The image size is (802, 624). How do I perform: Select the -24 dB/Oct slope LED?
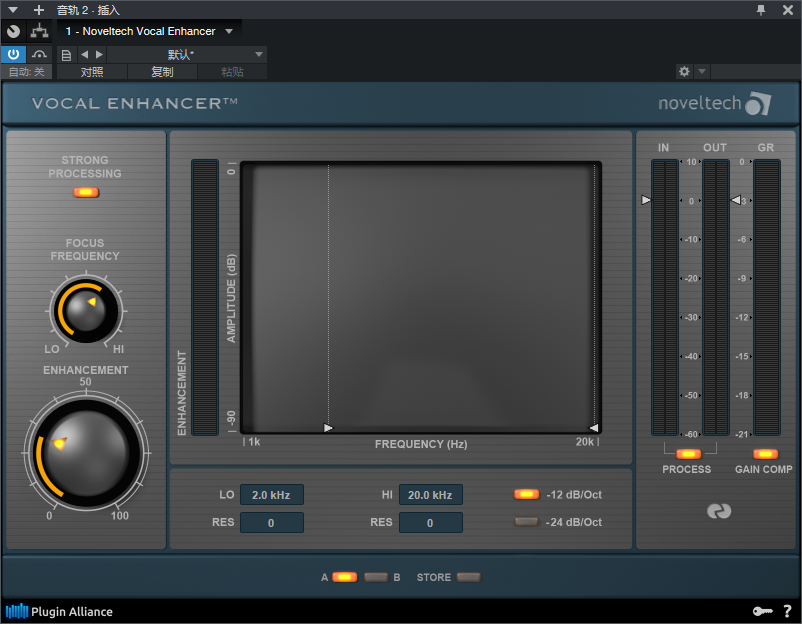pyautogui.click(x=526, y=522)
